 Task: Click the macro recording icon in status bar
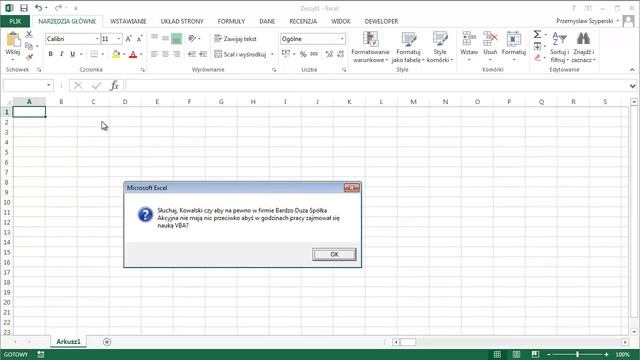tap(41, 354)
